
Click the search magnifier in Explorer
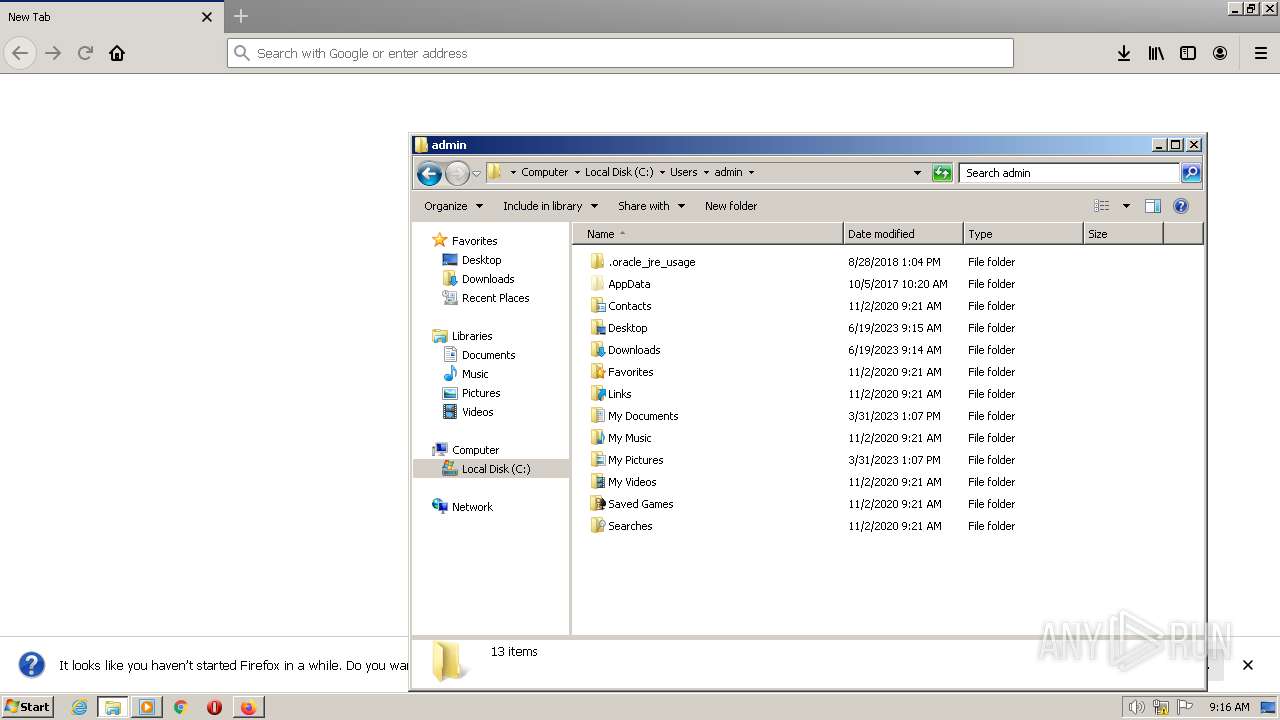1191,173
